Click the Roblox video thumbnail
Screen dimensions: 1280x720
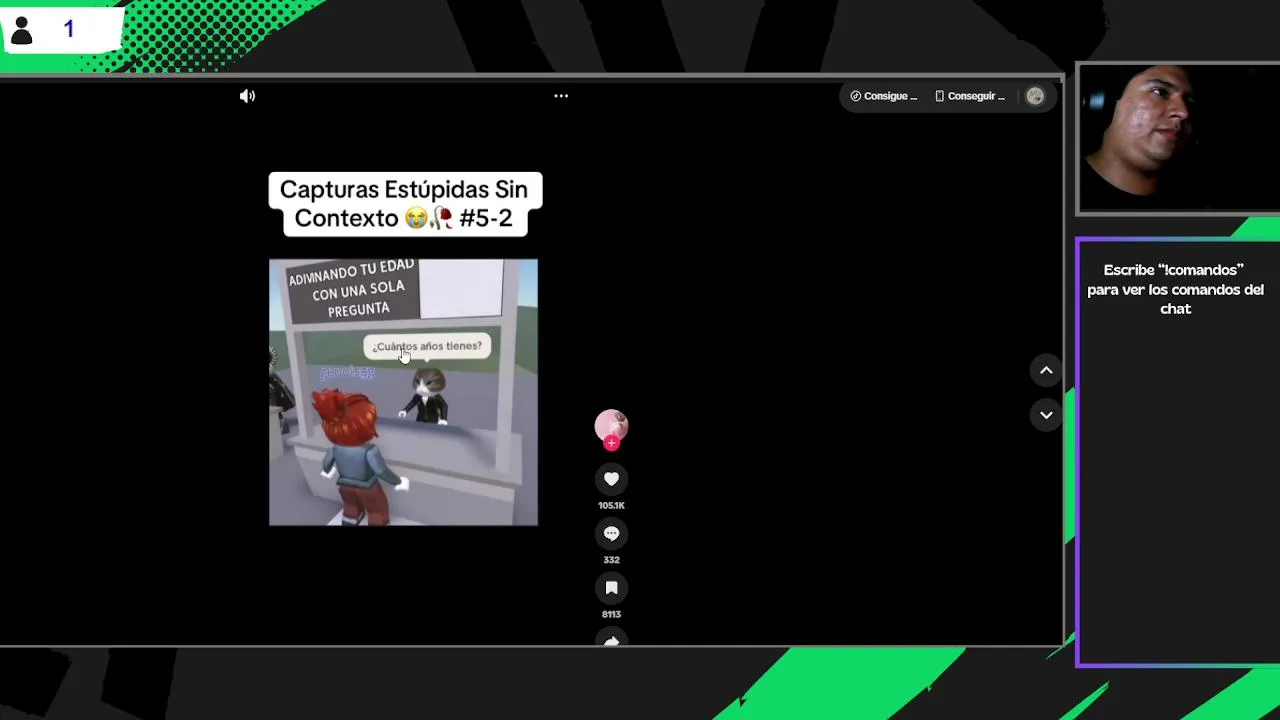(403, 392)
